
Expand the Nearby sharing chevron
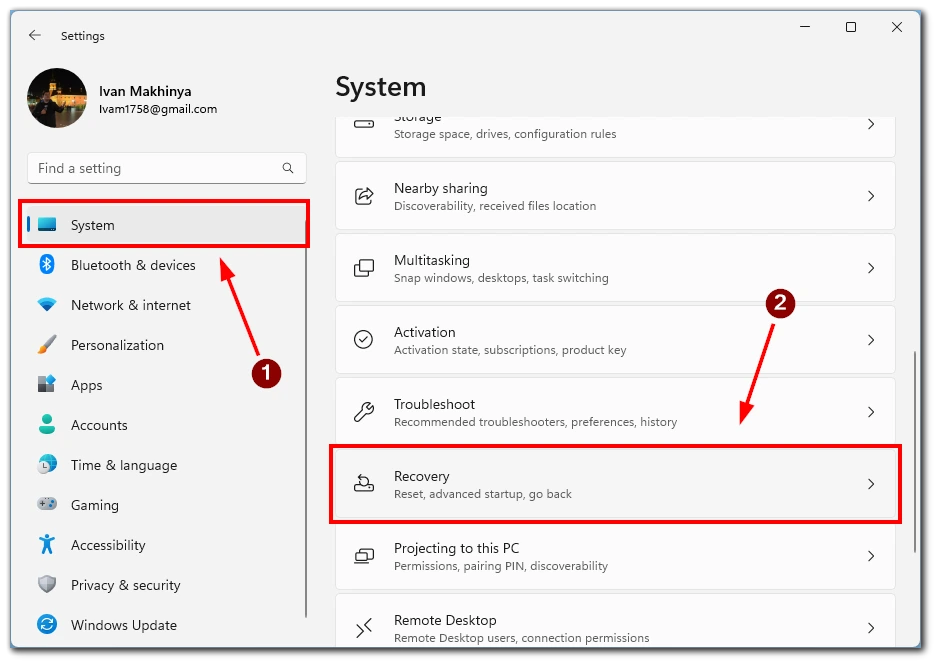tap(871, 196)
